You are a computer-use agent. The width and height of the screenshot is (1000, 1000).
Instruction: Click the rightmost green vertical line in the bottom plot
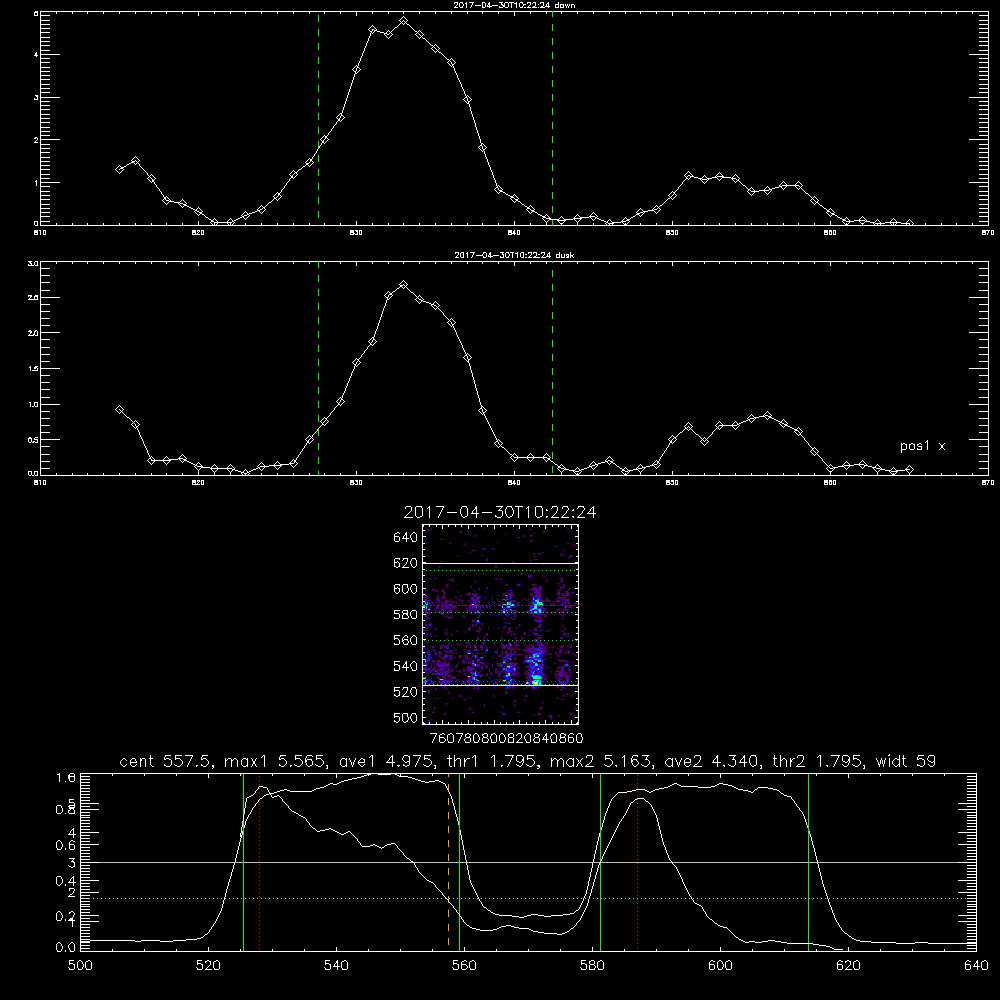pyautogui.click(x=808, y=861)
